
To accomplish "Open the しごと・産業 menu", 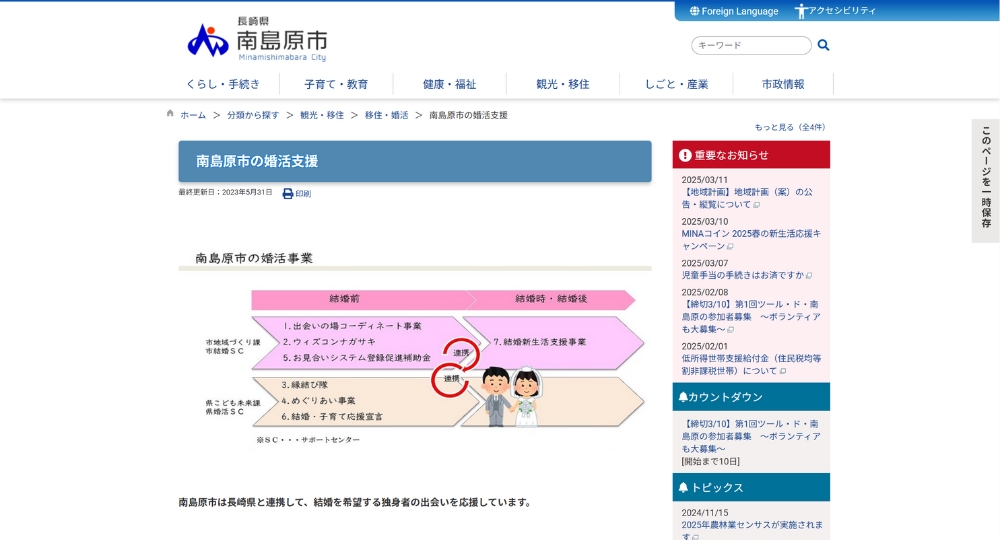I will 676,84.
